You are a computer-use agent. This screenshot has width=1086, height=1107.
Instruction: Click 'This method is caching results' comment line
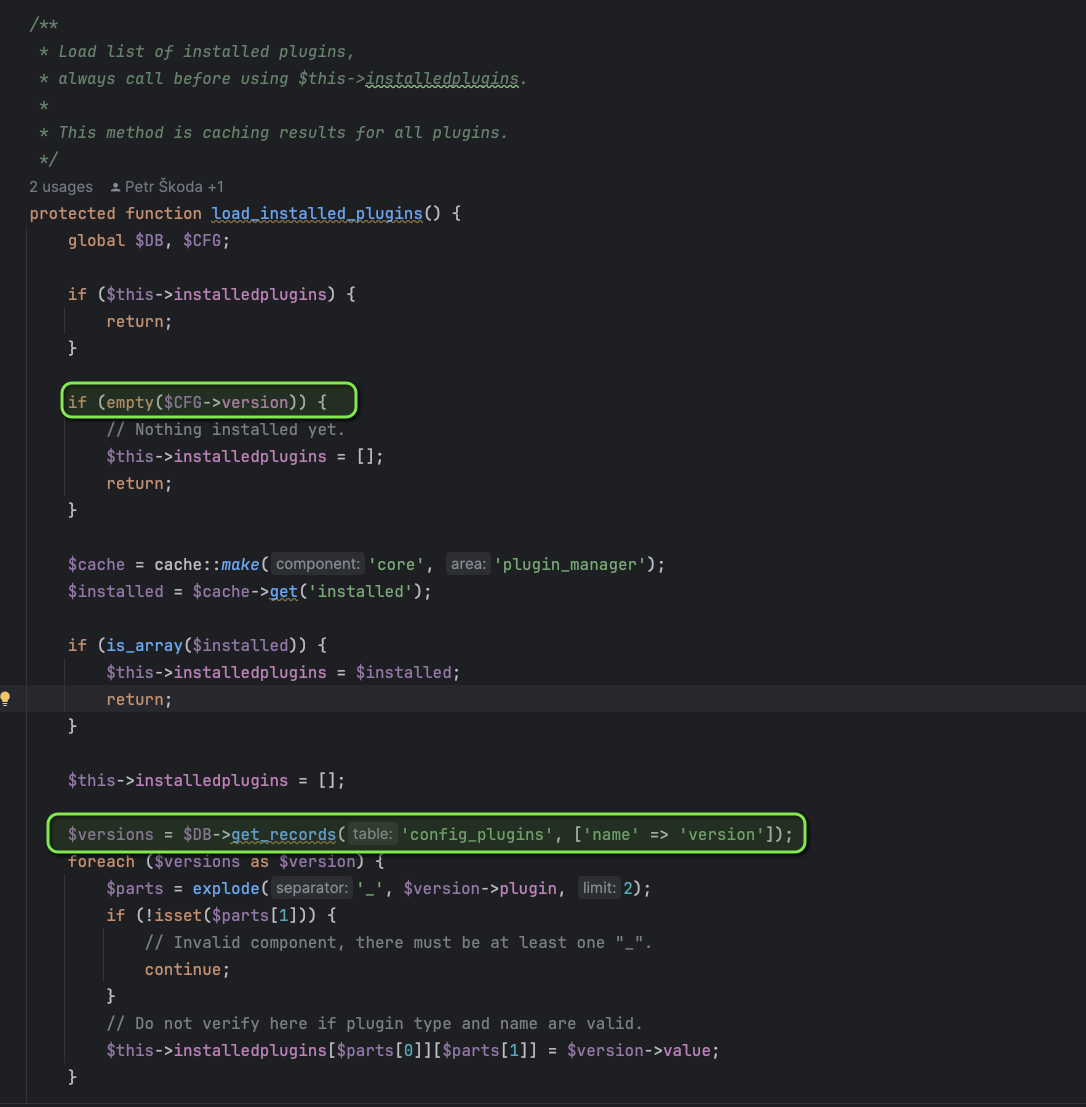(x=283, y=133)
